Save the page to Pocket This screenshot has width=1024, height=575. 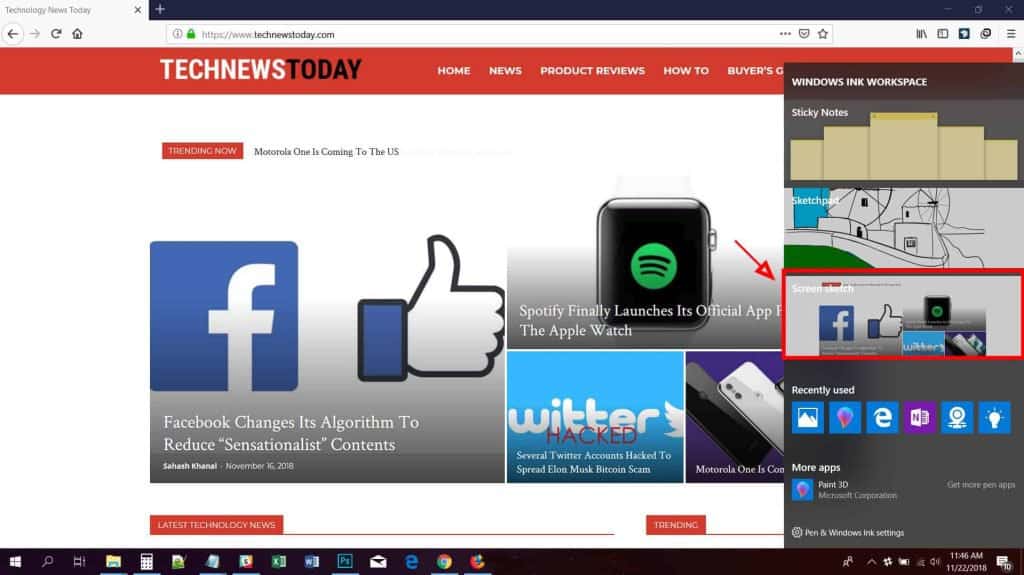point(804,34)
